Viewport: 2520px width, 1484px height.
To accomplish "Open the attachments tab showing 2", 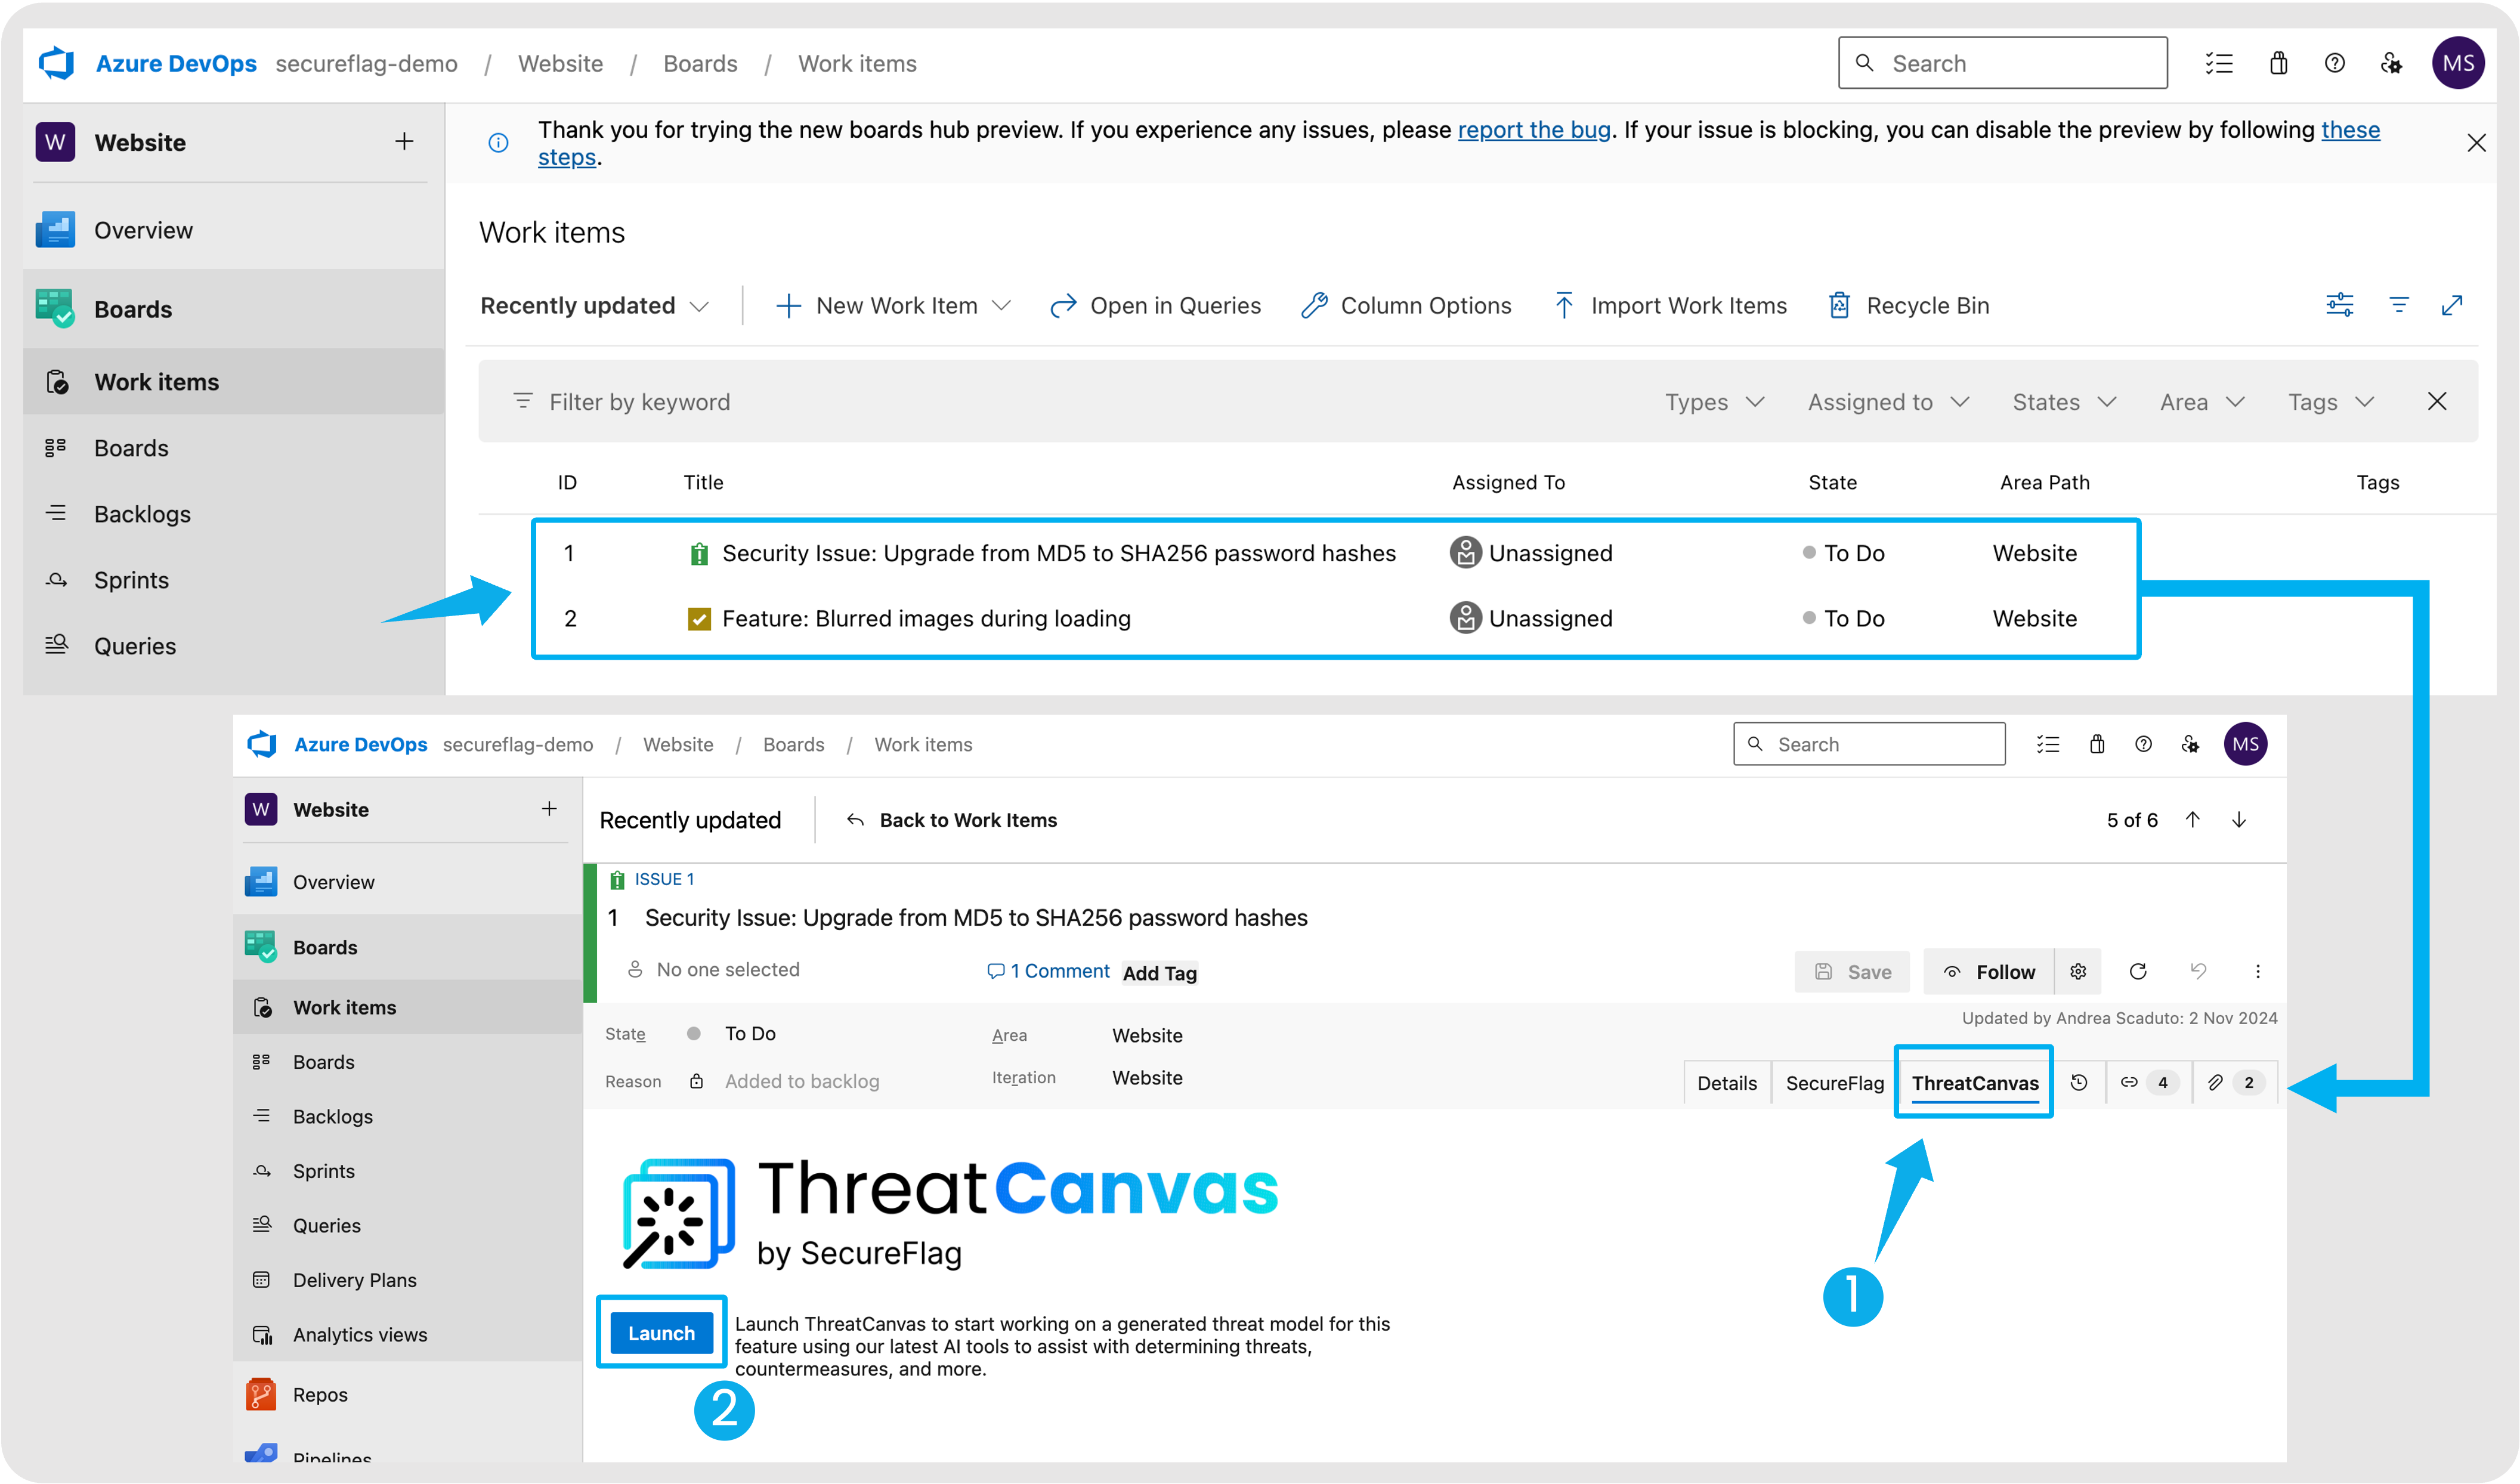I will pos(2232,1082).
